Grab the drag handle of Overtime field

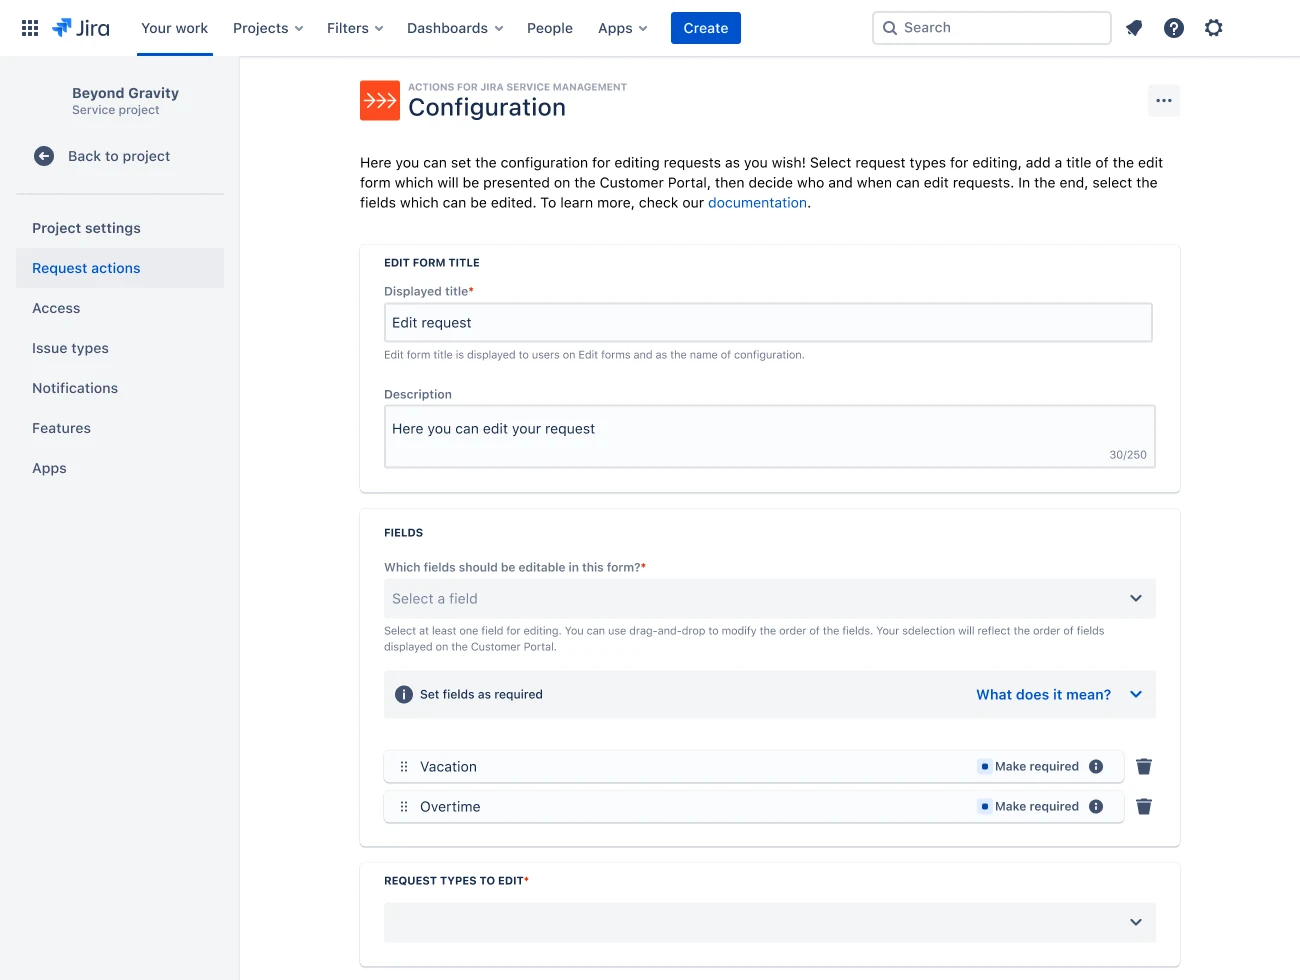click(404, 807)
